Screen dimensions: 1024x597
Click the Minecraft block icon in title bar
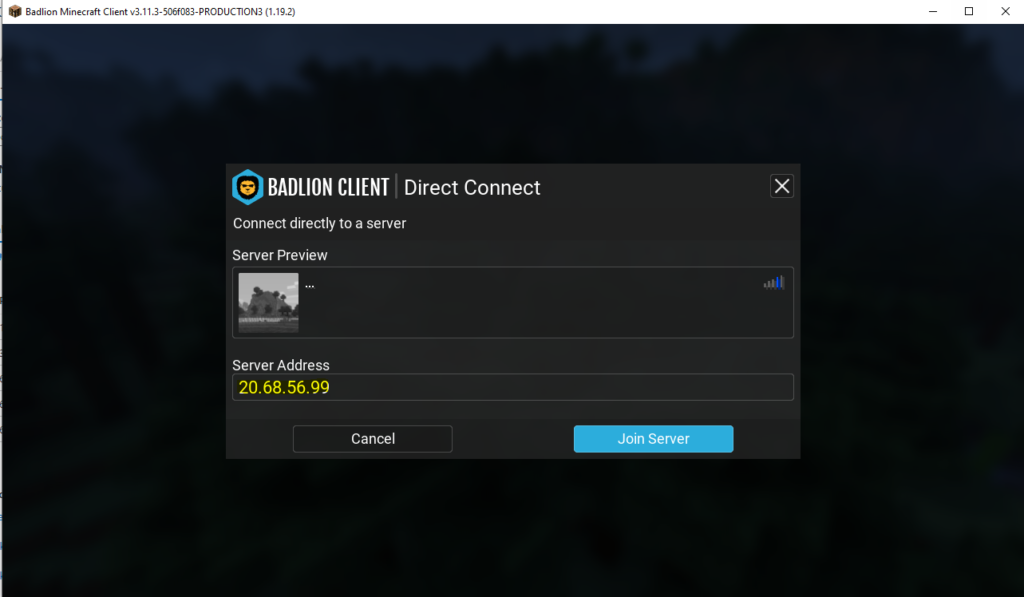14,11
